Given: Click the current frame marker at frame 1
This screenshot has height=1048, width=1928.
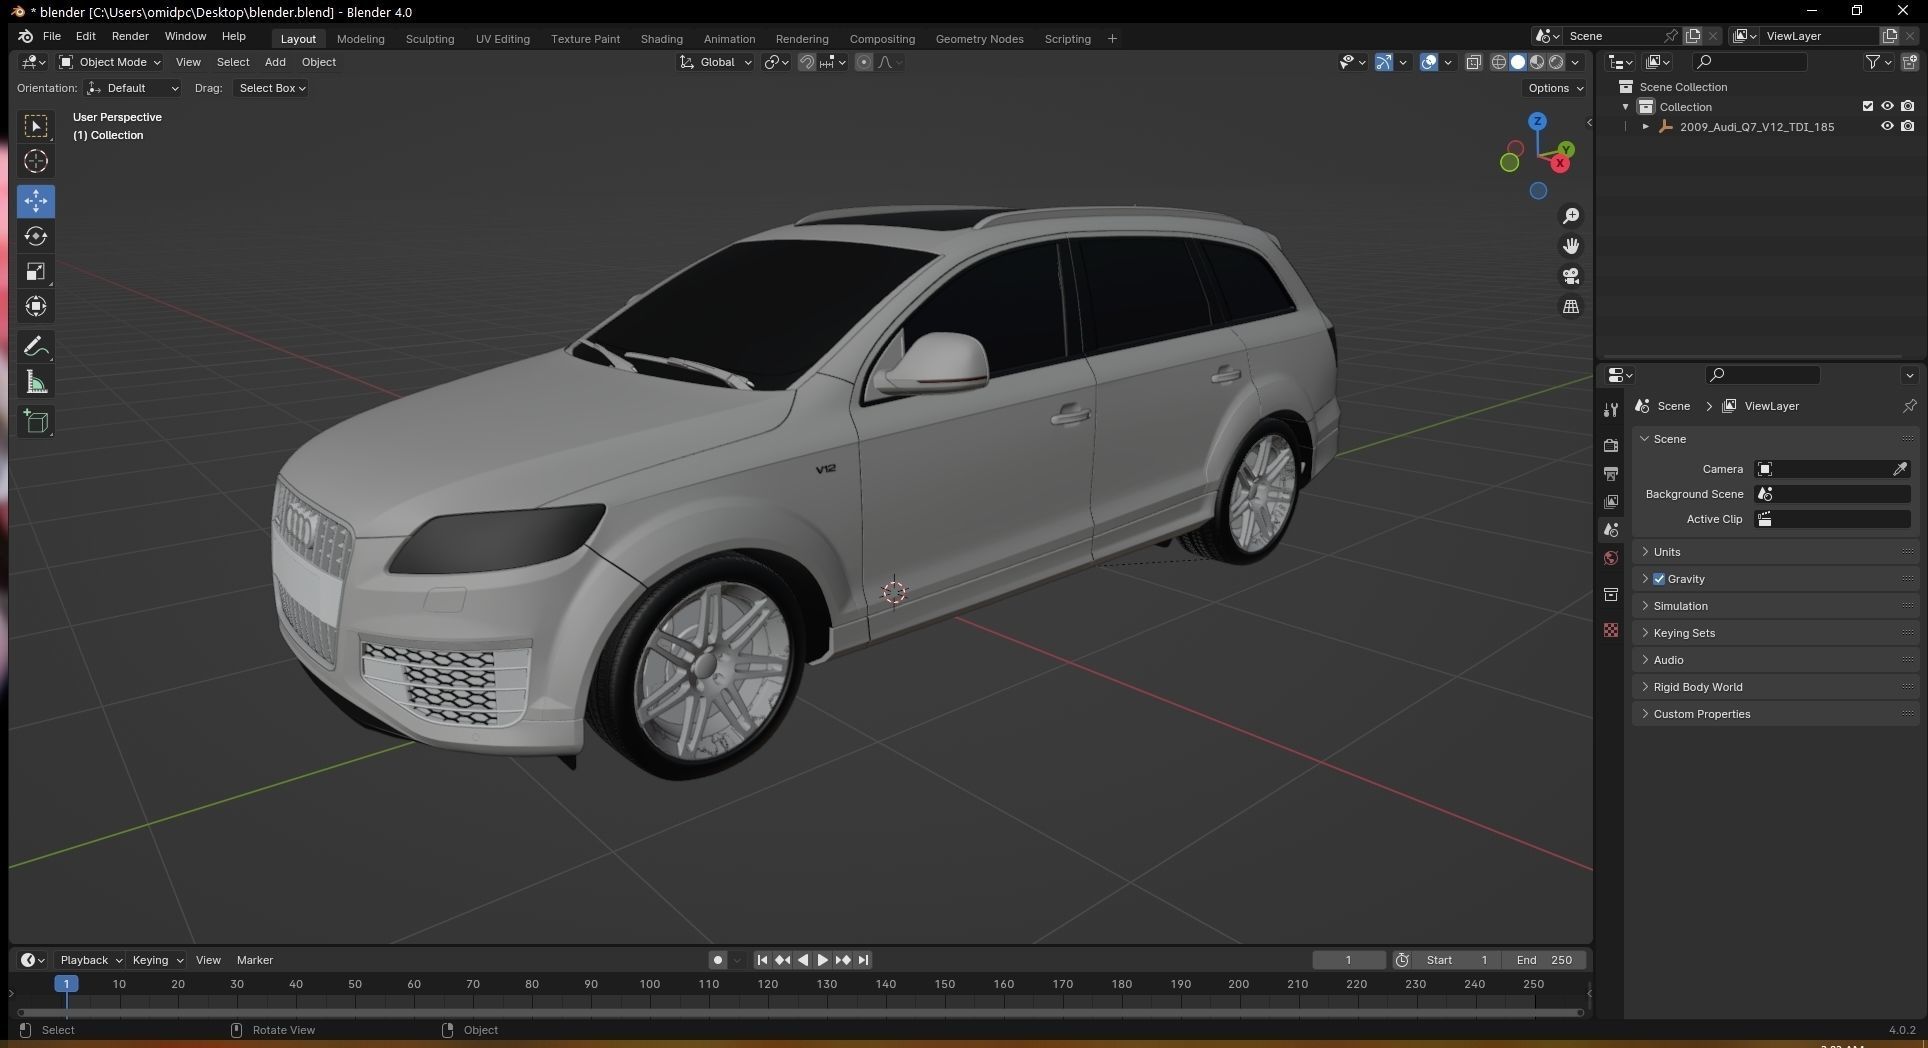Looking at the screenshot, I should [66, 984].
